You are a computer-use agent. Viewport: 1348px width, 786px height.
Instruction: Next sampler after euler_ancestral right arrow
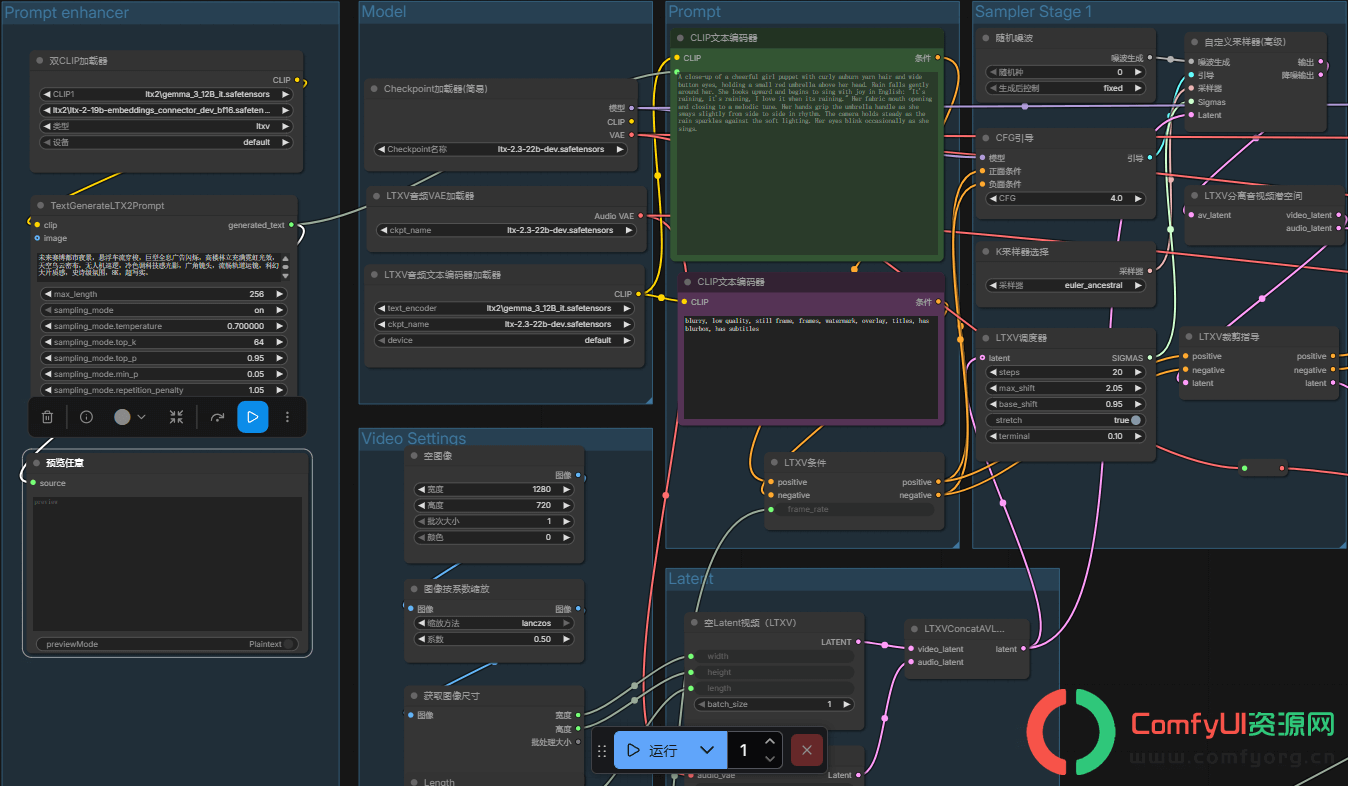pos(1140,285)
